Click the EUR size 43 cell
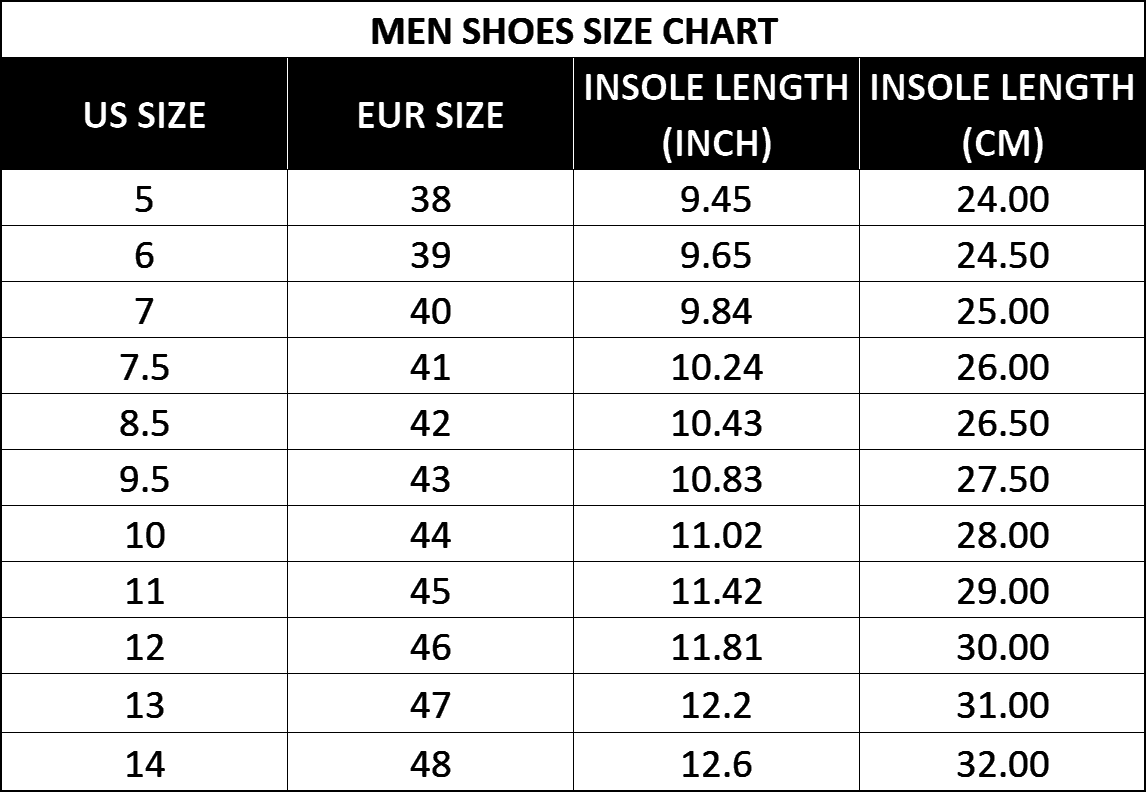 pos(430,479)
